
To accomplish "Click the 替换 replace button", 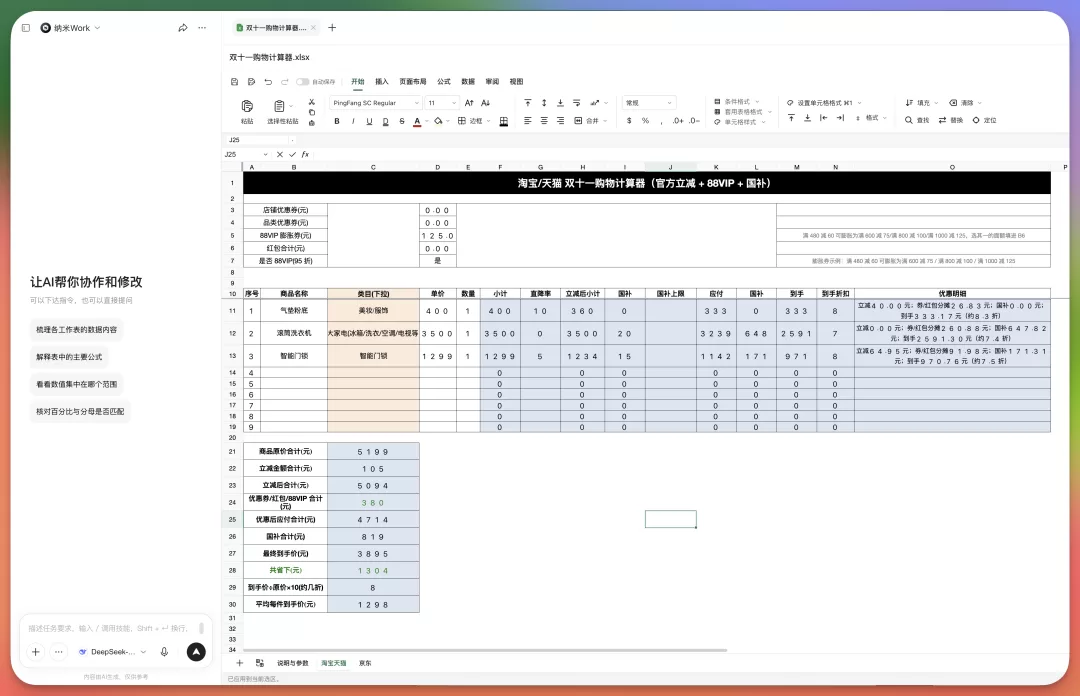I will (951, 120).
